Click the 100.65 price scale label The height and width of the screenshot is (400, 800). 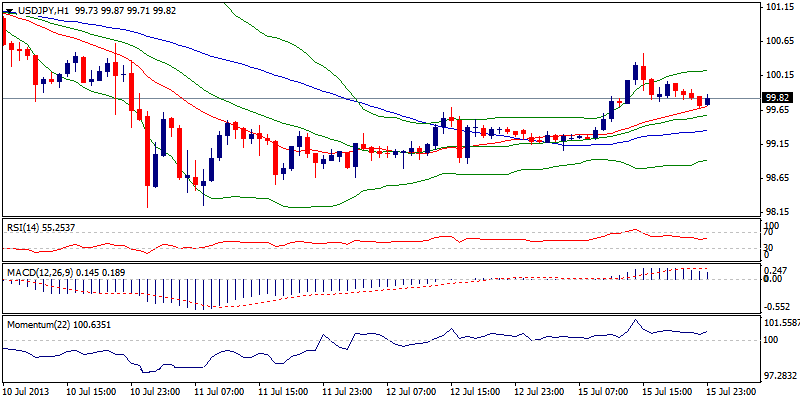(x=778, y=41)
